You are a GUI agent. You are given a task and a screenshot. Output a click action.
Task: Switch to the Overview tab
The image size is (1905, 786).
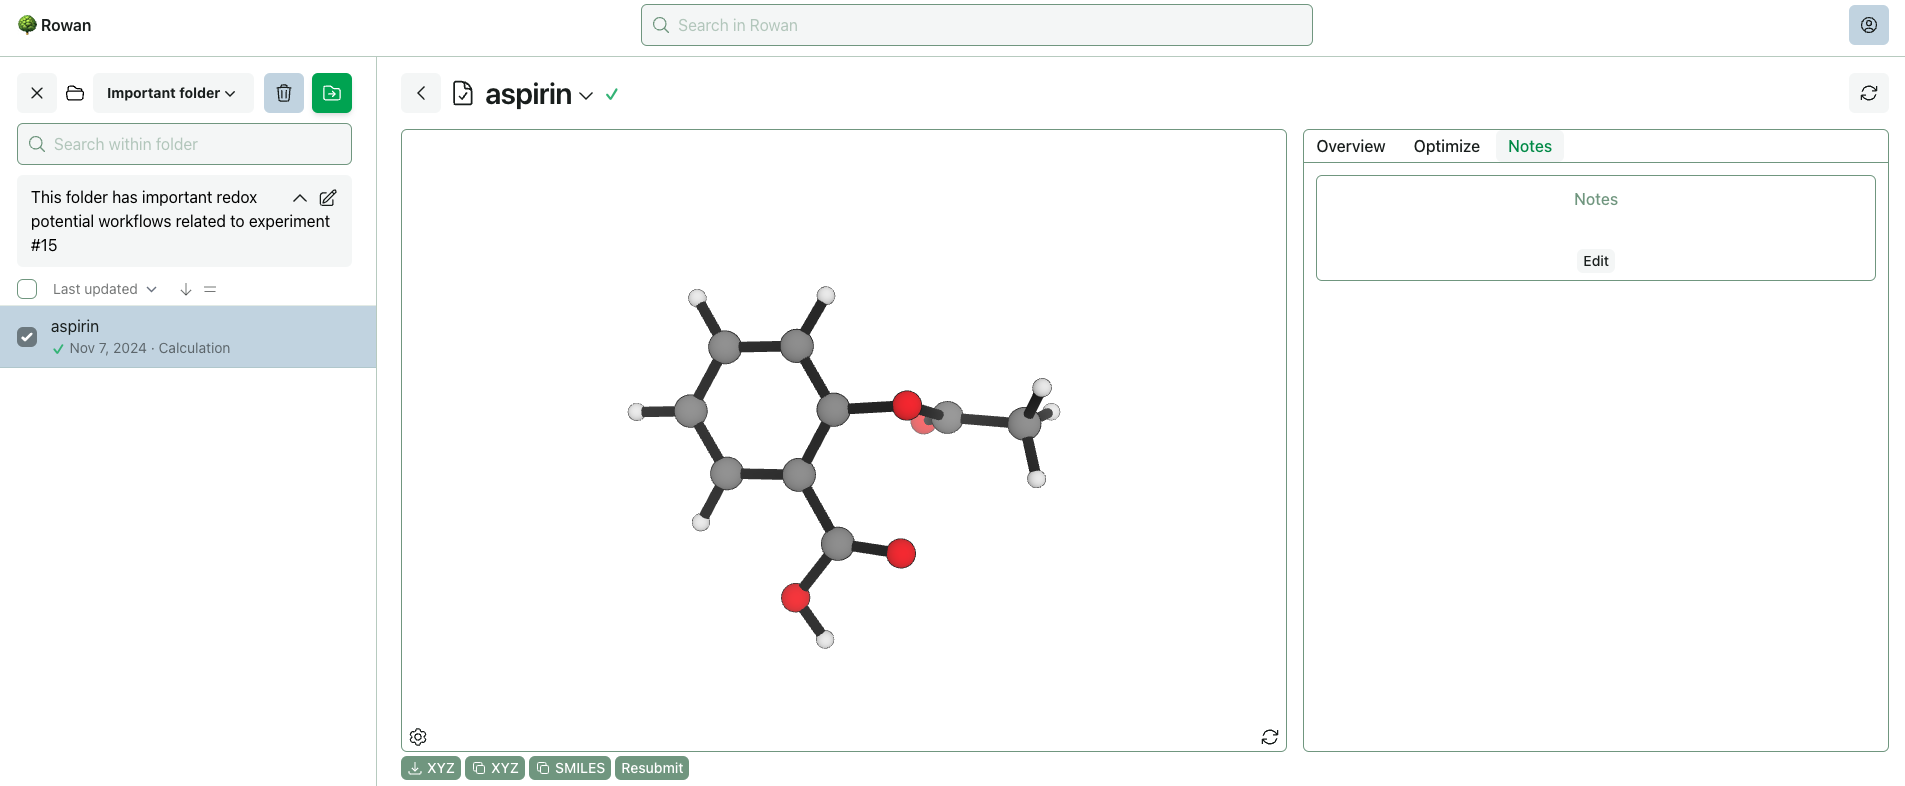pos(1350,146)
